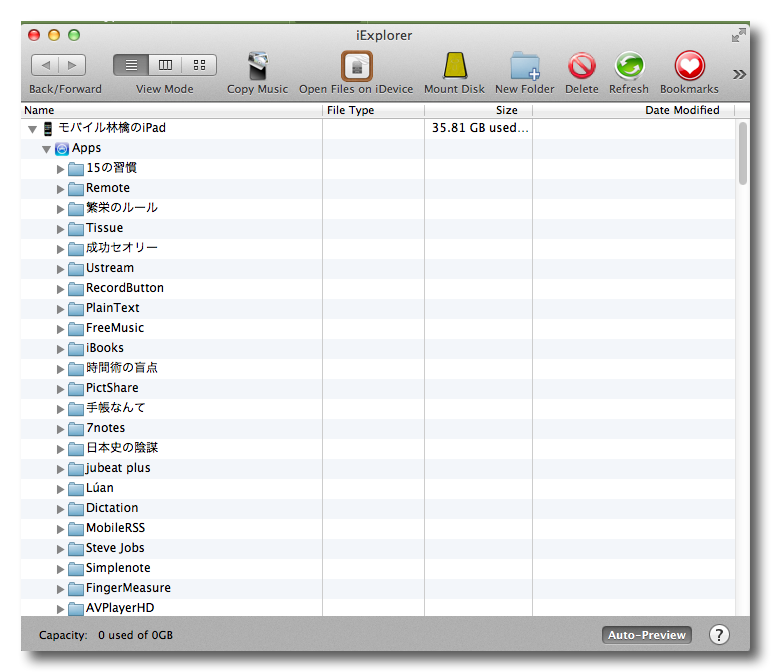Viewport: 771px width, 672px height.
Task: Click the Capacity status text
Action: 106,635
